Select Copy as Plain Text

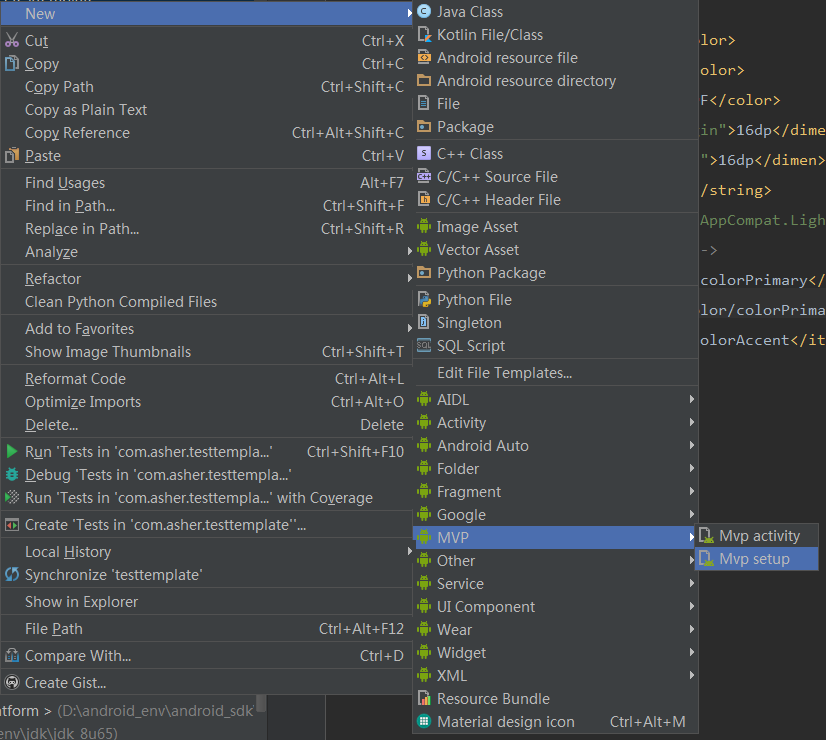pos(206,110)
